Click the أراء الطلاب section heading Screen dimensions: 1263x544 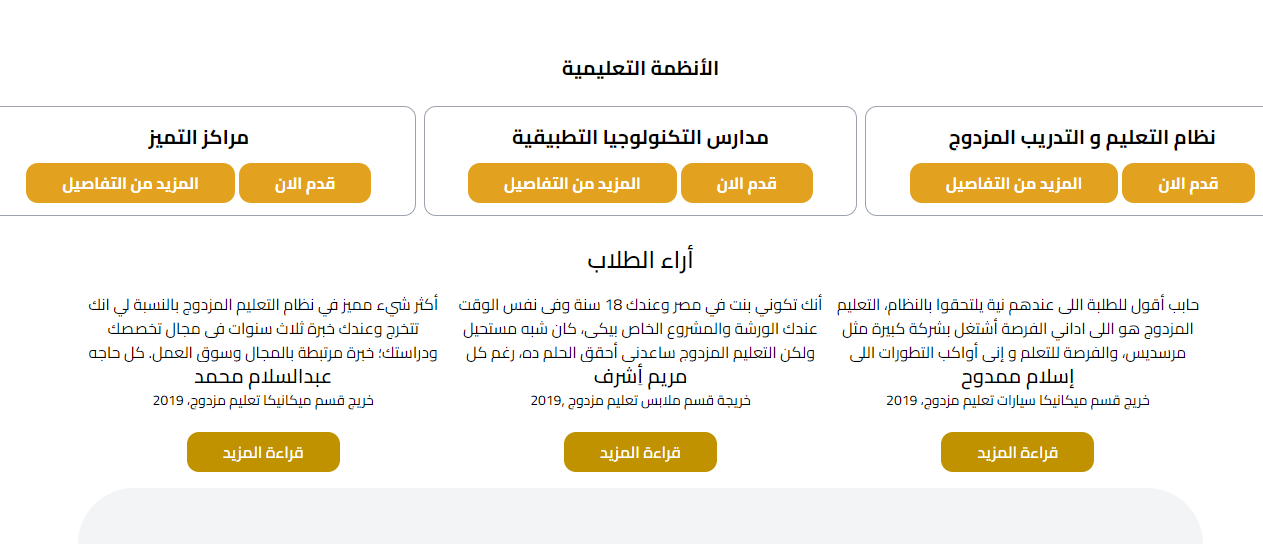[640, 261]
